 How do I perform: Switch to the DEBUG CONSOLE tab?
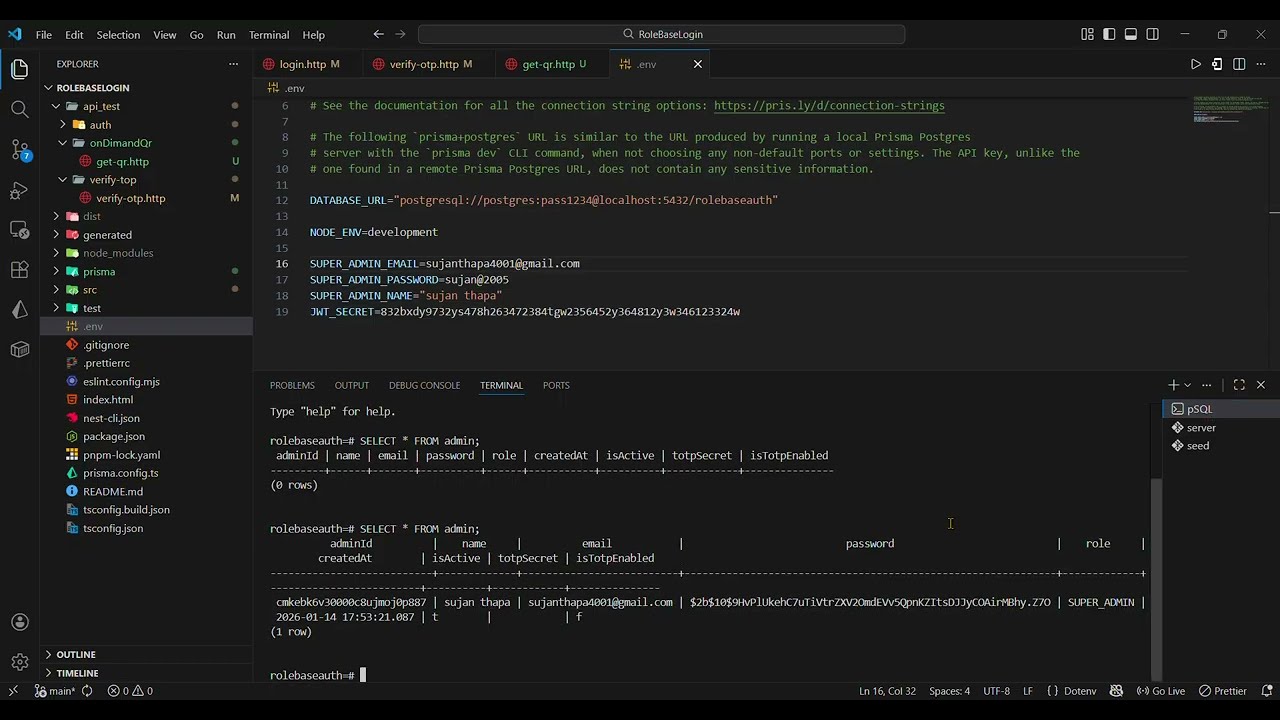(424, 385)
